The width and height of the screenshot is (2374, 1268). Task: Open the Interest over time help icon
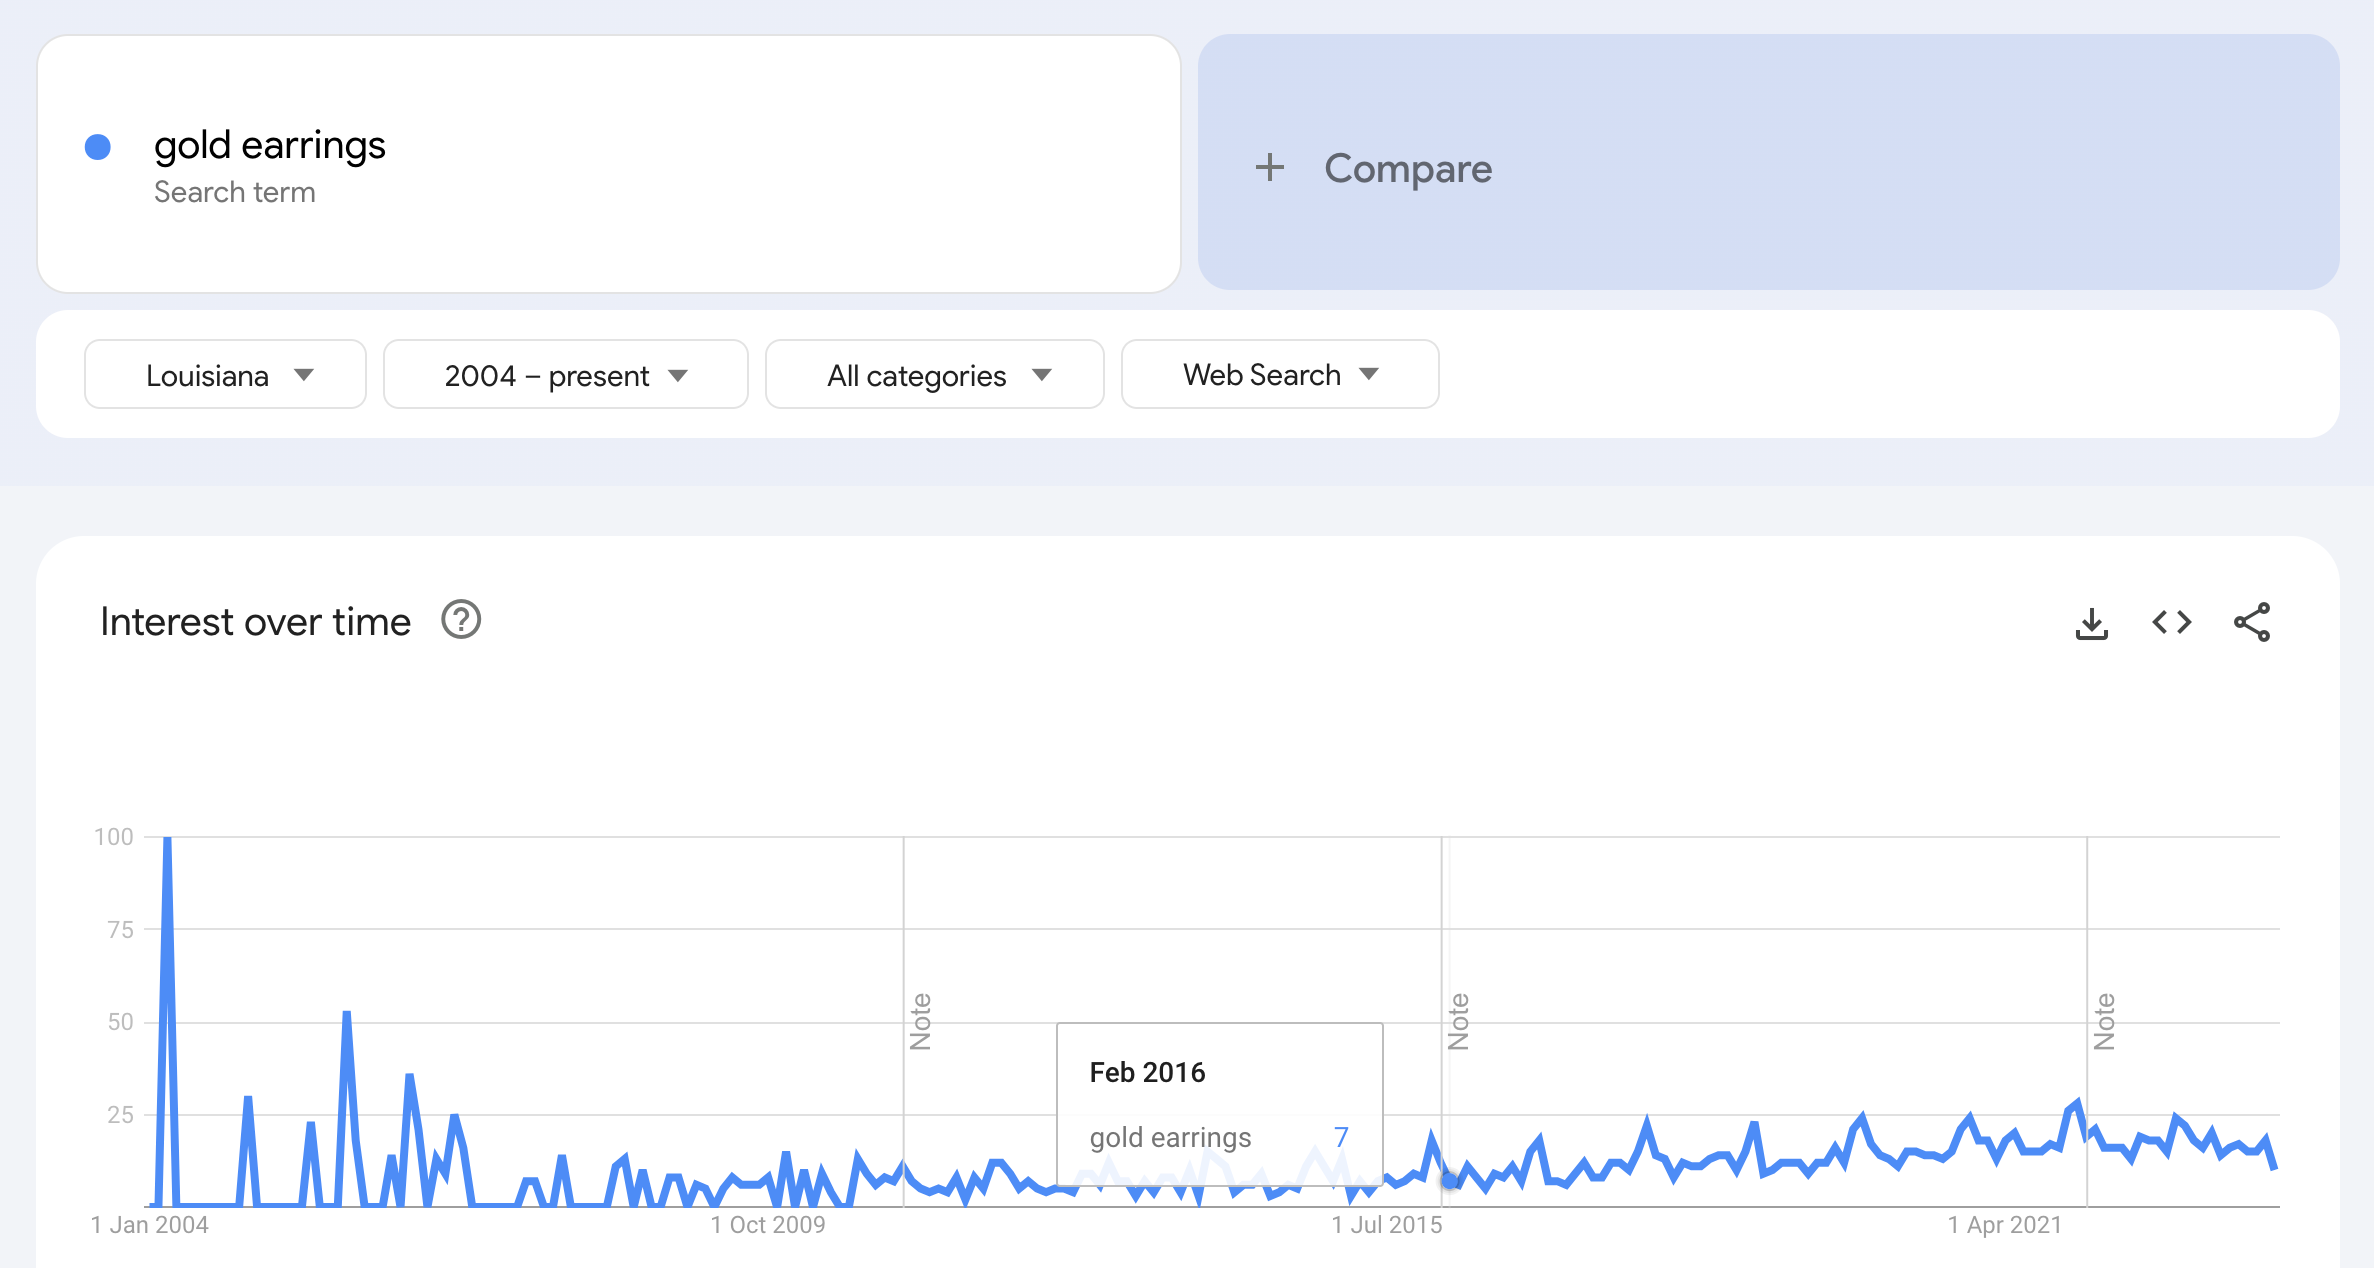pyautogui.click(x=461, y=620)
